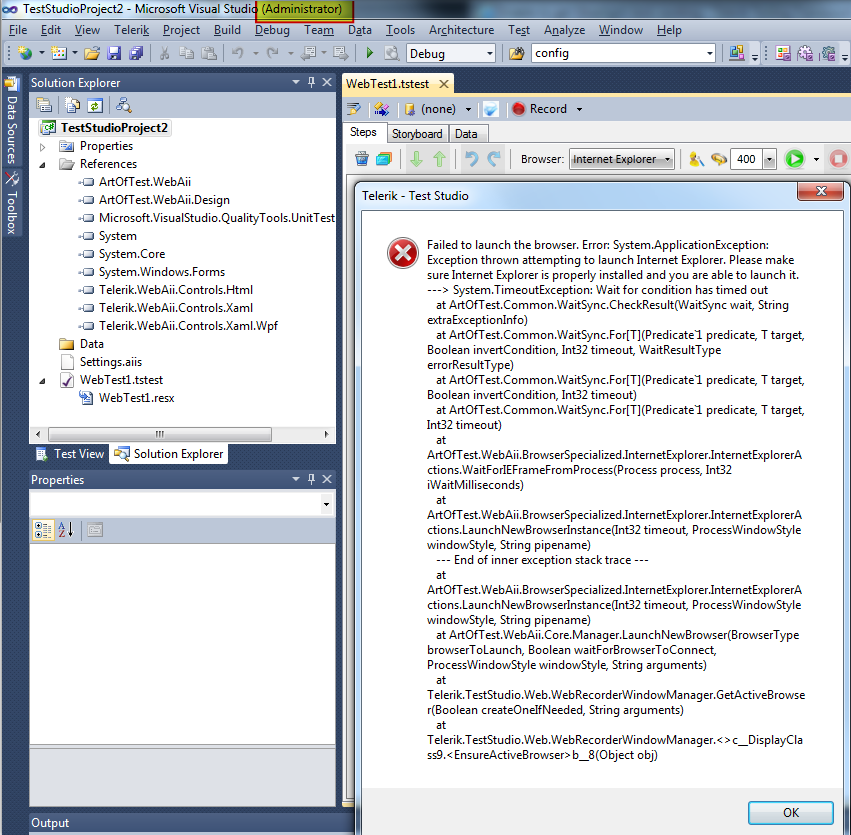Click the Solution Explorer horizontal scrollbar thumb
Viewport: 851px width, 835px height.
(x=160, y=434)
